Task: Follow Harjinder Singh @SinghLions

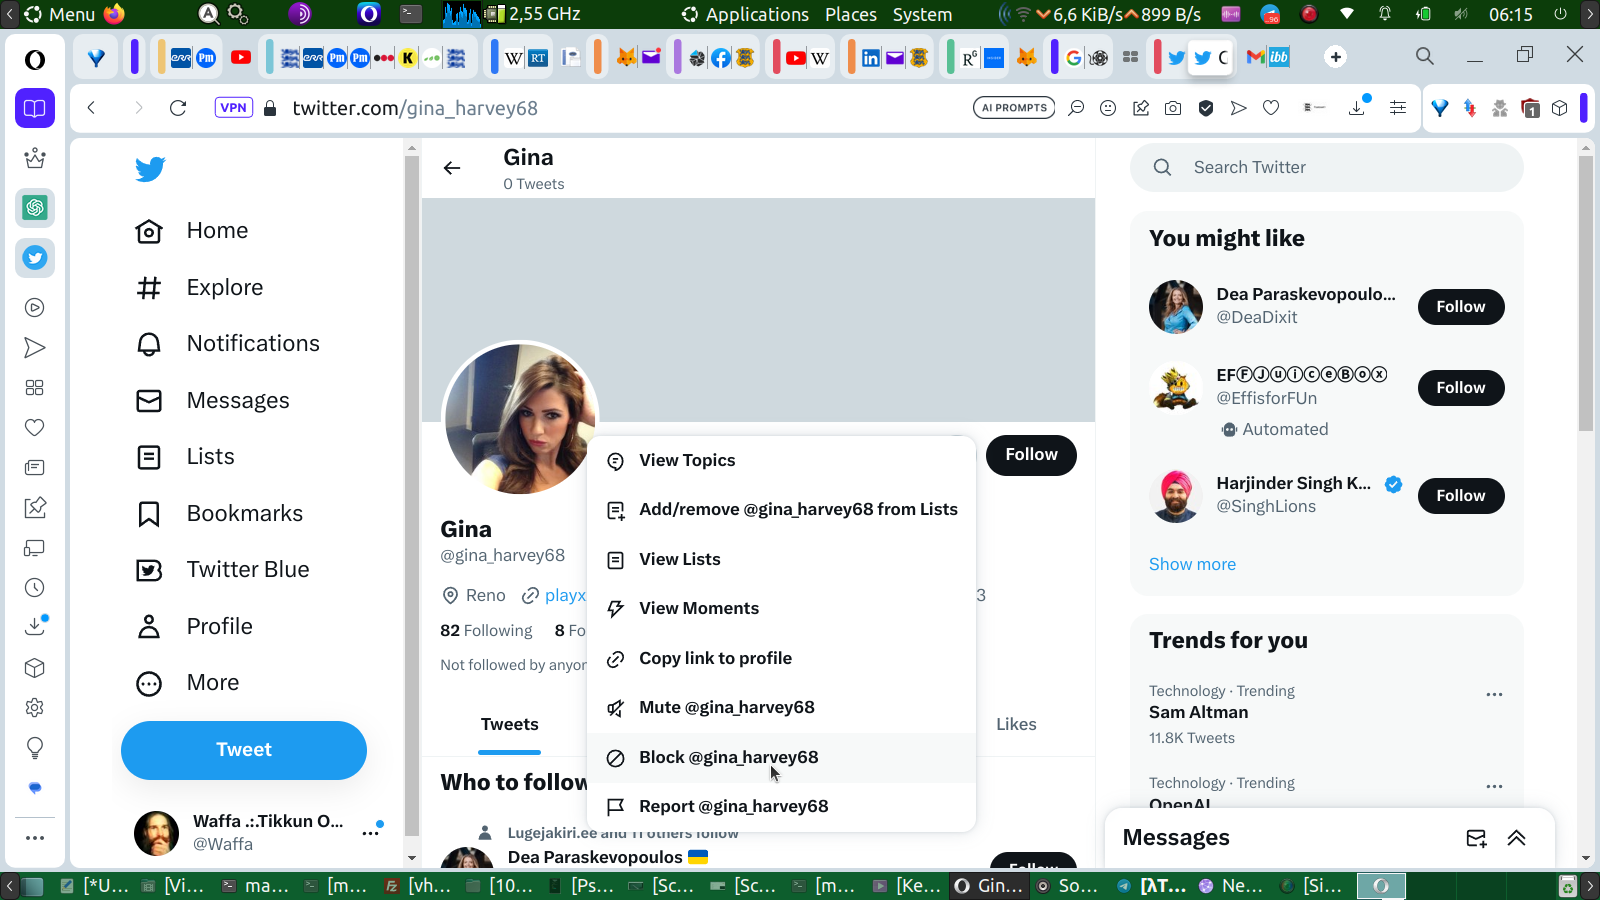Action: (1461, 496)
